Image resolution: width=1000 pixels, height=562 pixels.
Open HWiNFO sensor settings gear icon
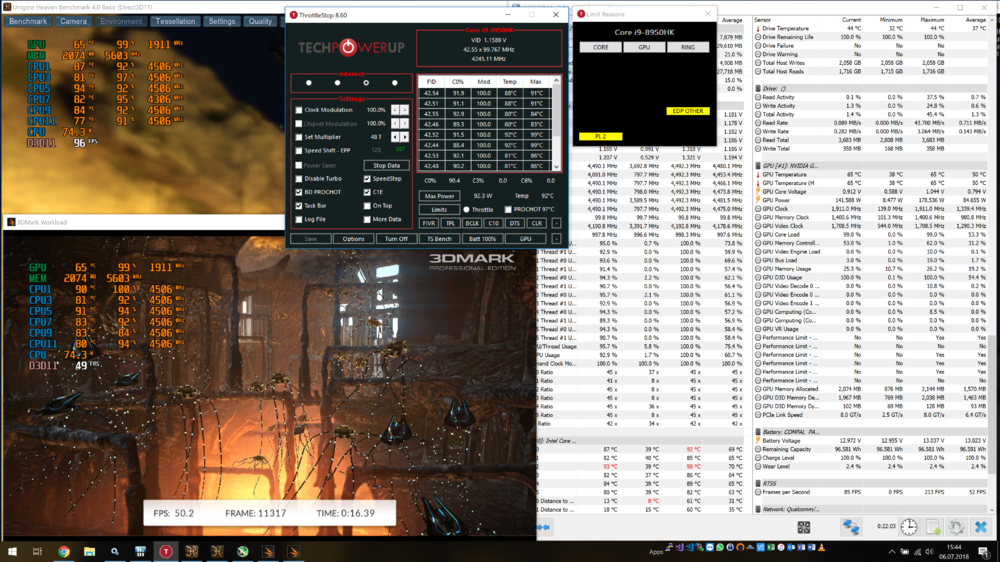tap(957, 527)
